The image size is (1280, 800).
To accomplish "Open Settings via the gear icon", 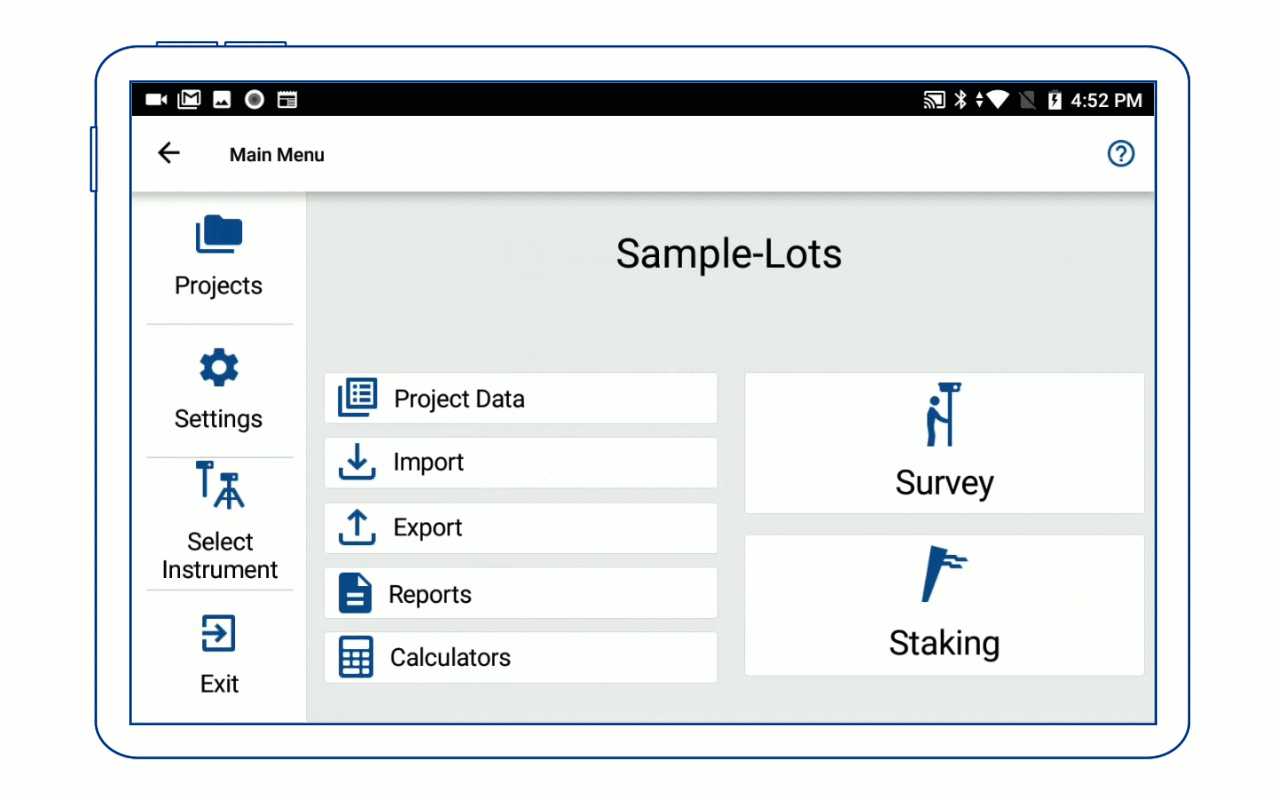I will [x=219, y=368].
